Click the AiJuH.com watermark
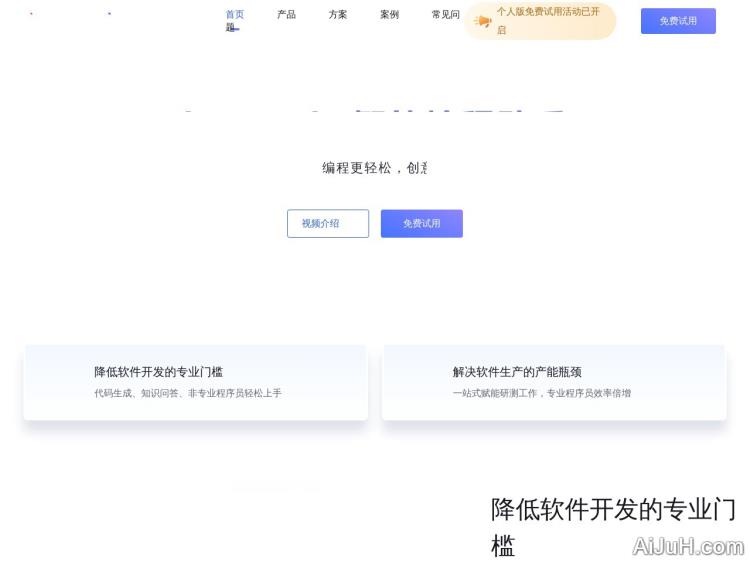The height and width of the screenshot is (562, 750). (x=688, y=547)
